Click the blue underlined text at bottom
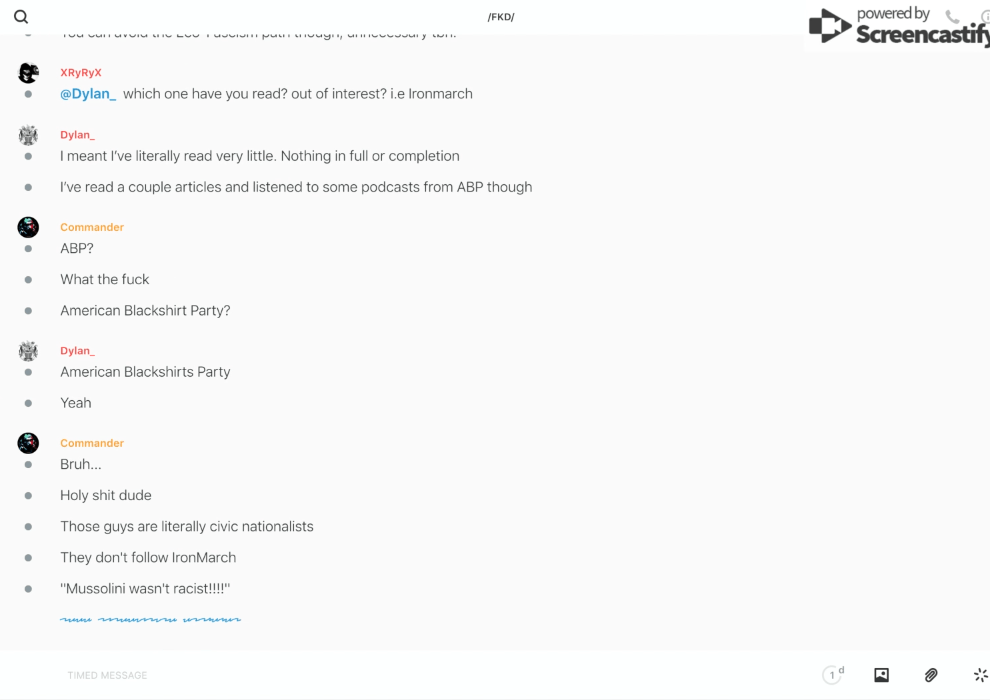 pos(150,620)
